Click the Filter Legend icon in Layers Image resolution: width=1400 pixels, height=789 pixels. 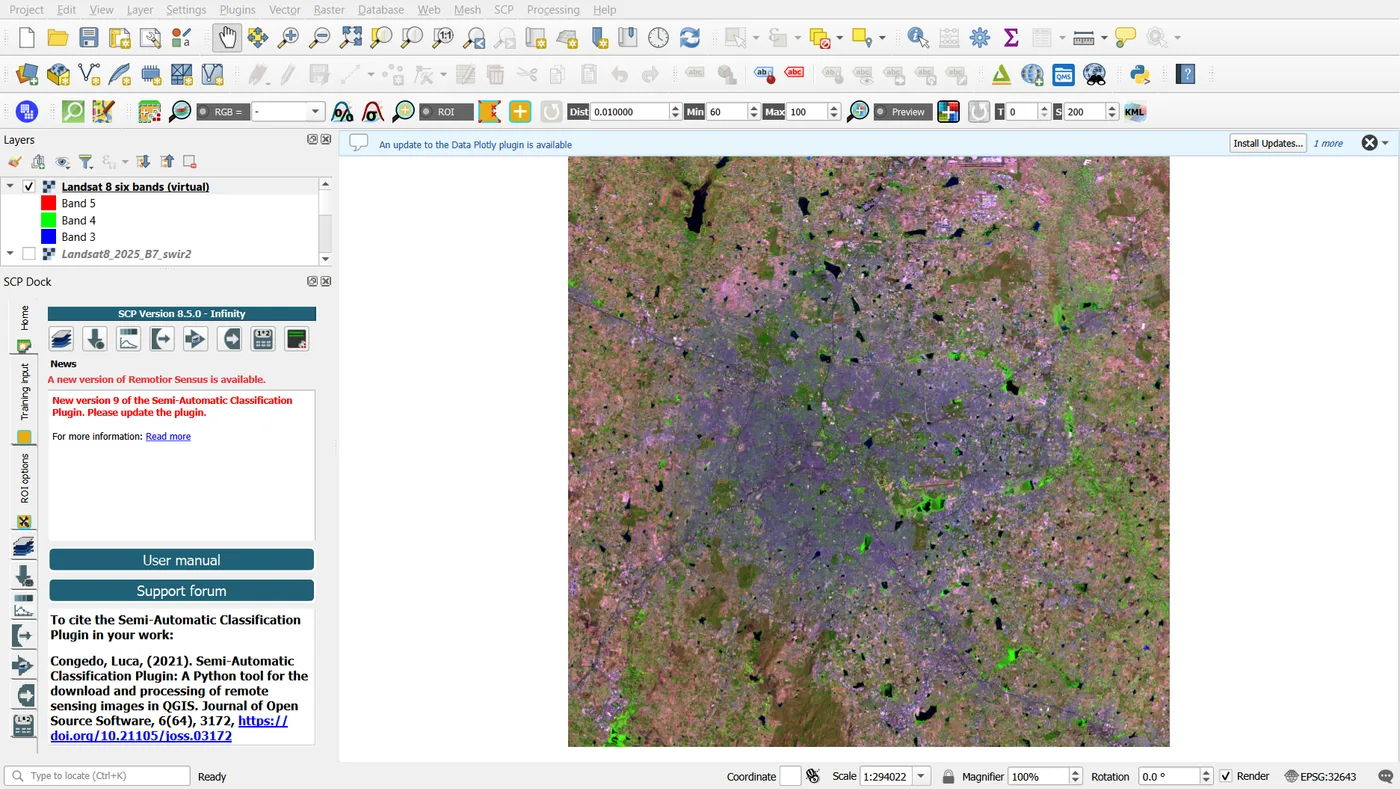86,162
